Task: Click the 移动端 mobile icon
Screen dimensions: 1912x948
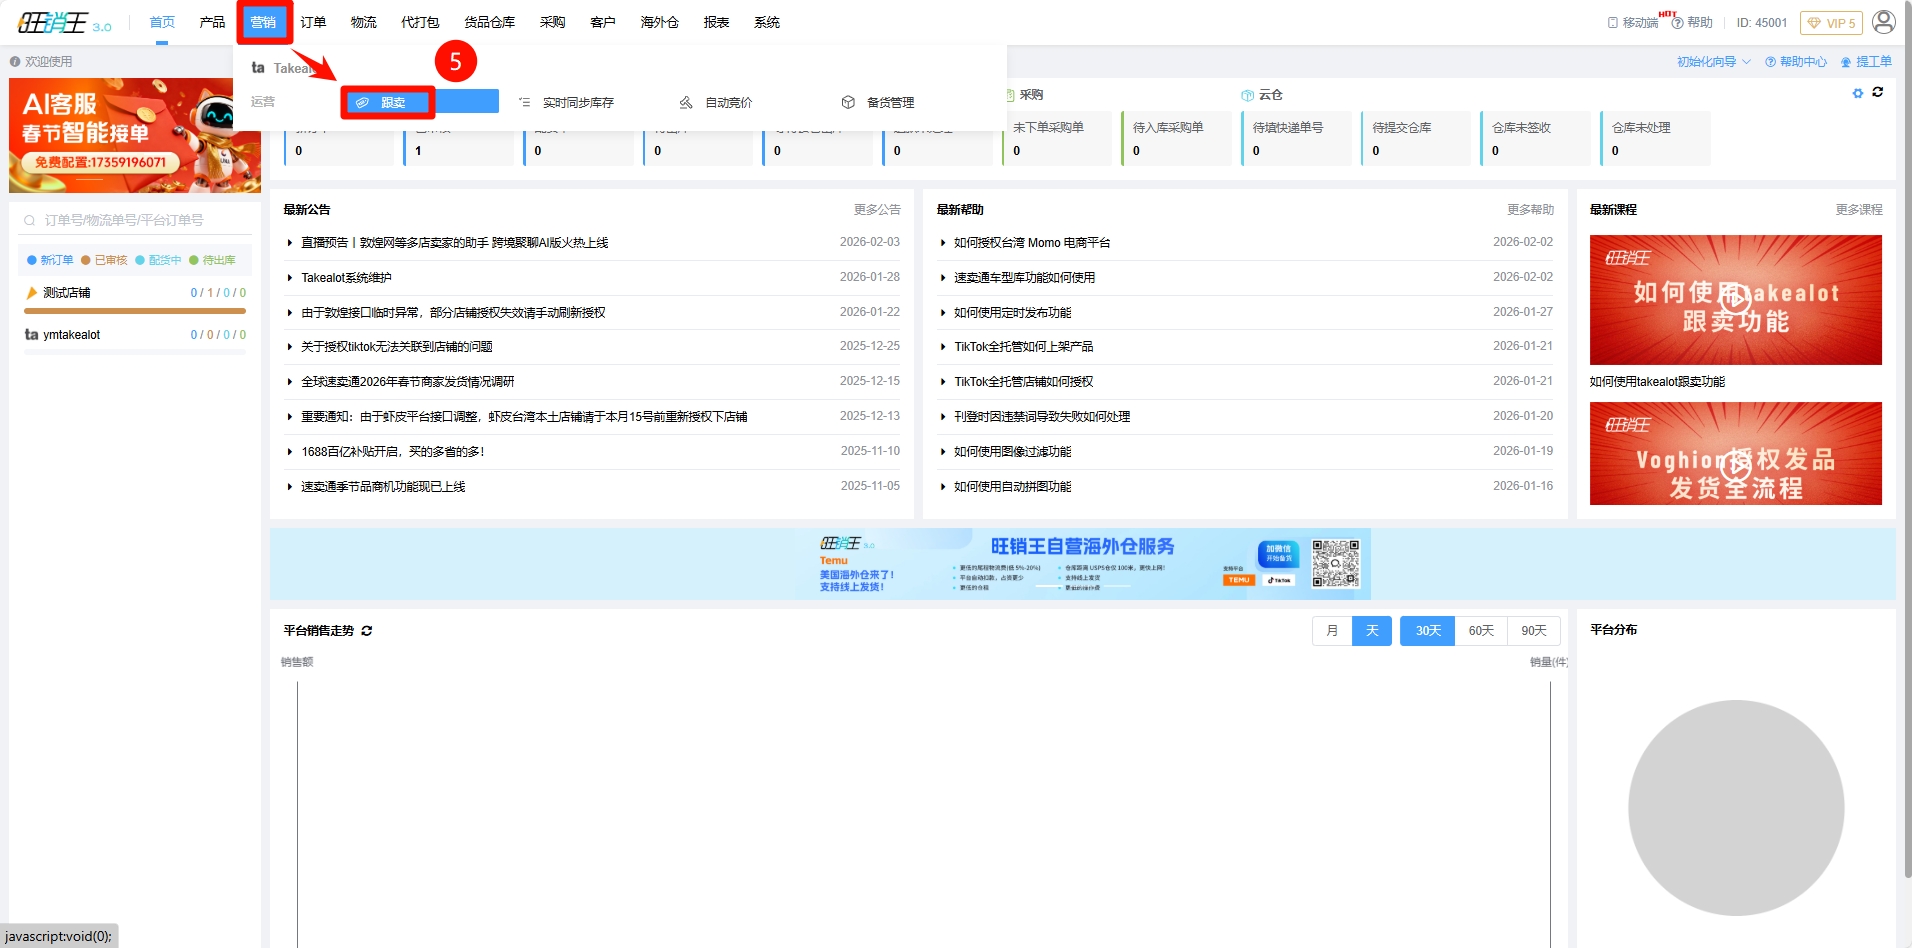Action: [1613, 23]
